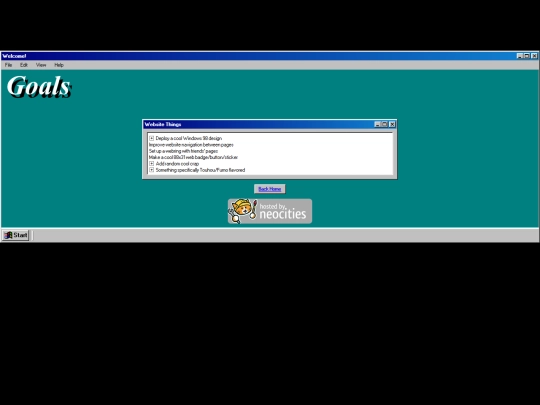This screenshot has width=540, height=405.
Task: Click the Goals heading
Action: coord(39,86)
